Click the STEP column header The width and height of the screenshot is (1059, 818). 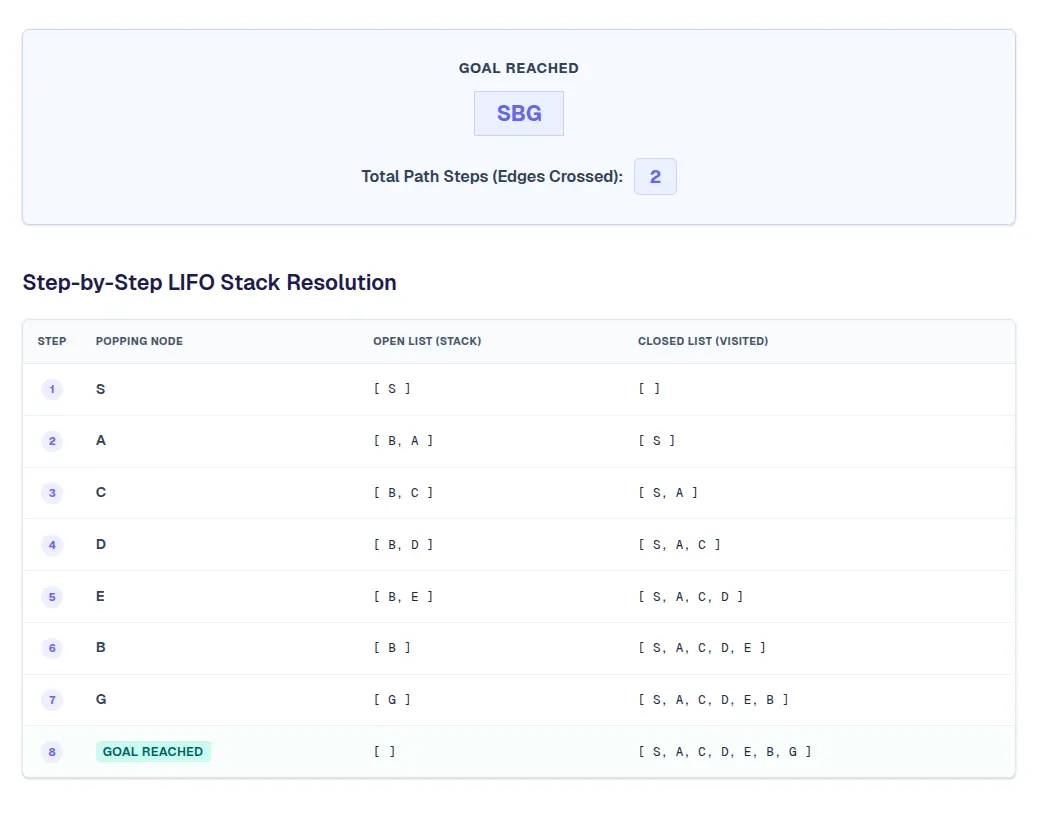coord(52,341)
